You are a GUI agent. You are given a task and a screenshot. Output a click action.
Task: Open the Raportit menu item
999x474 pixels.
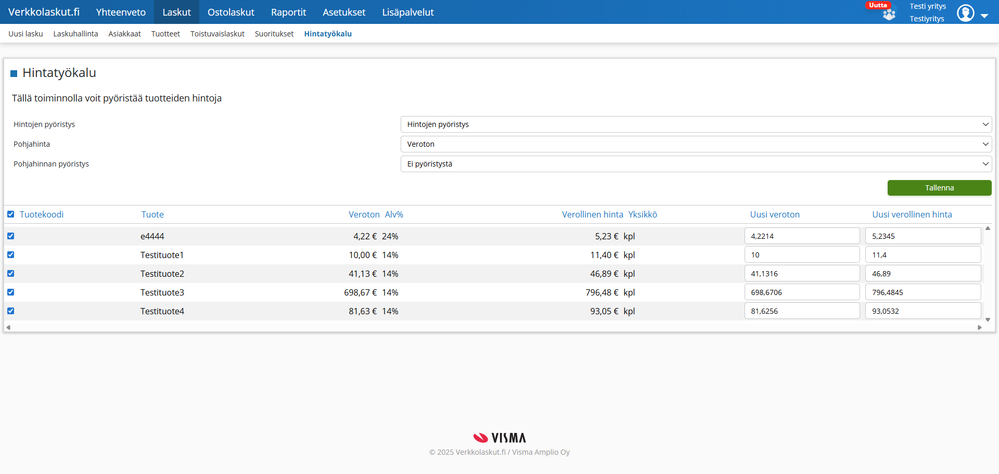click(x=288, y=12)
